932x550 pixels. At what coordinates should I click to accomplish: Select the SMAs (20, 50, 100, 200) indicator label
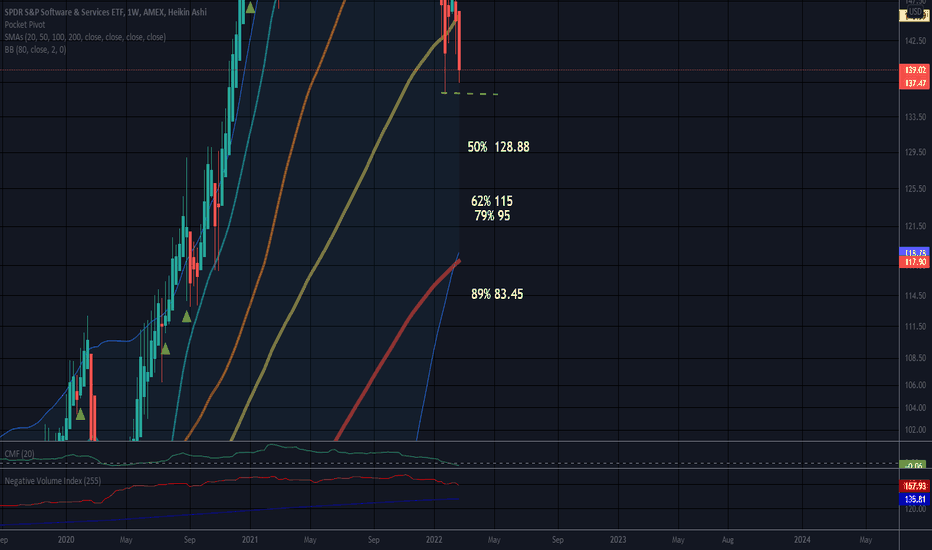[85, 37]
